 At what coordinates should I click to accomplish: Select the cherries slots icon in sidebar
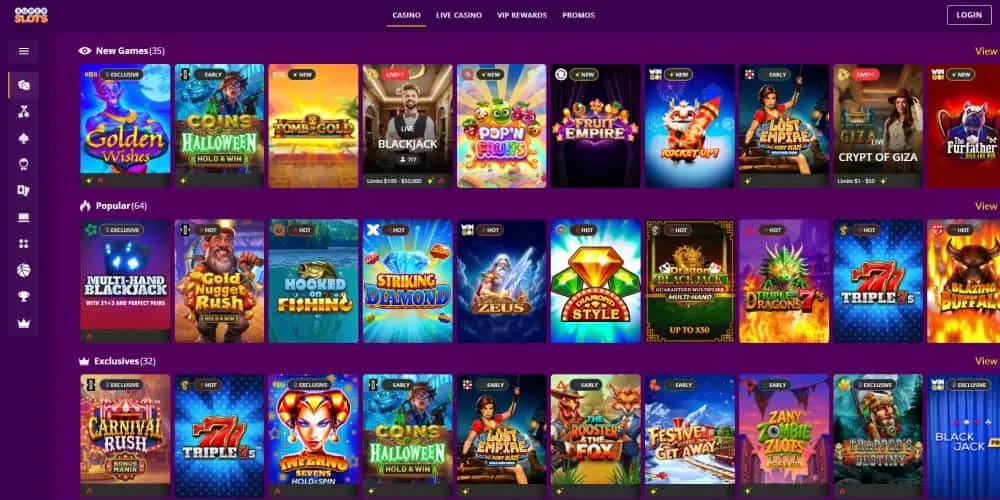tap(24, 112)
